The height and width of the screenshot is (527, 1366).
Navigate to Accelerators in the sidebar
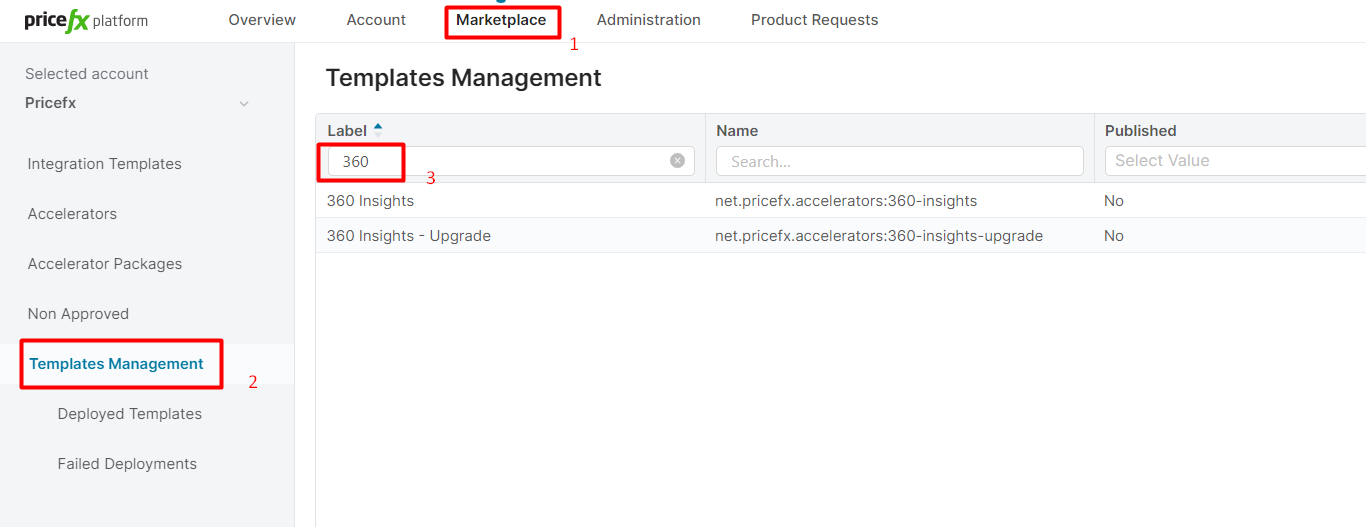point(72,214)
